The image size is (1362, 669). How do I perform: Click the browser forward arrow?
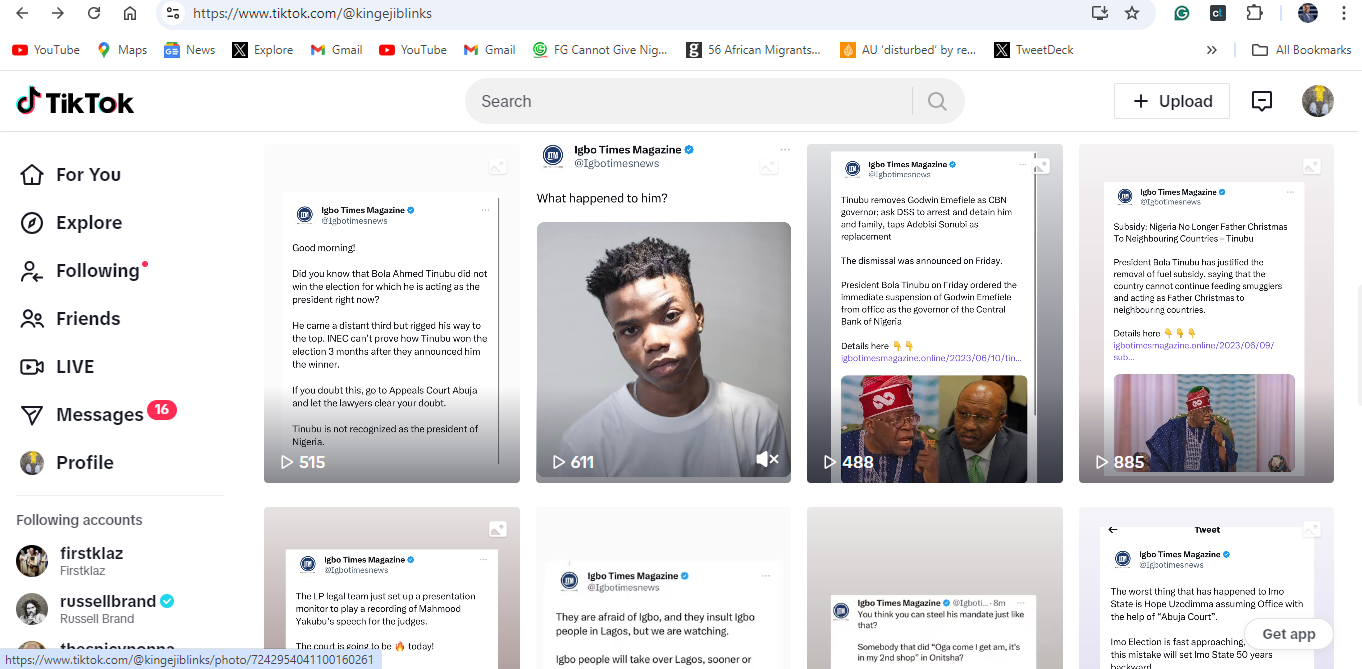point(58,13)
